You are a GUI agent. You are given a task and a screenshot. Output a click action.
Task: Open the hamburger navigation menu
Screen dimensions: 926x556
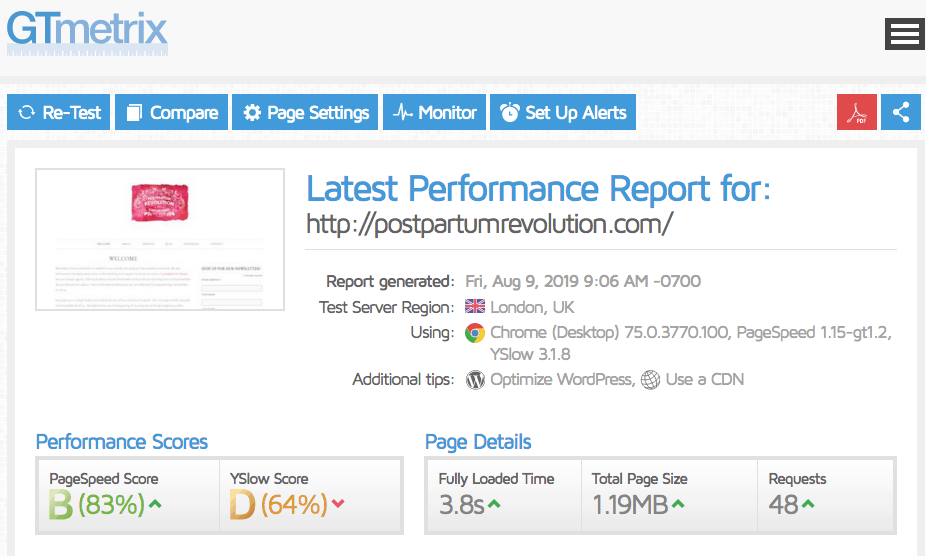coord(905,34)
